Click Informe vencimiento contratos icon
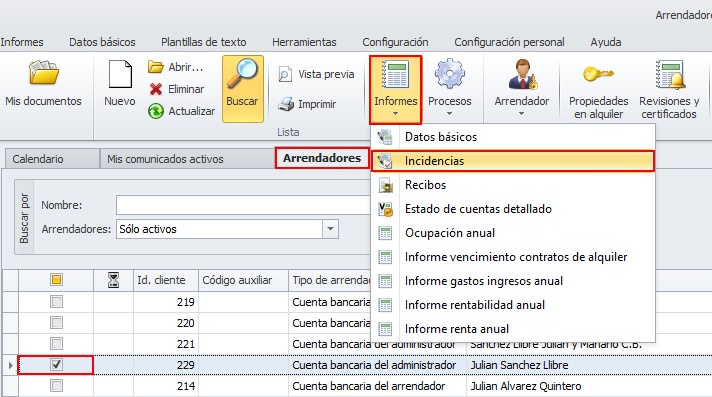 tap(385, 257)
